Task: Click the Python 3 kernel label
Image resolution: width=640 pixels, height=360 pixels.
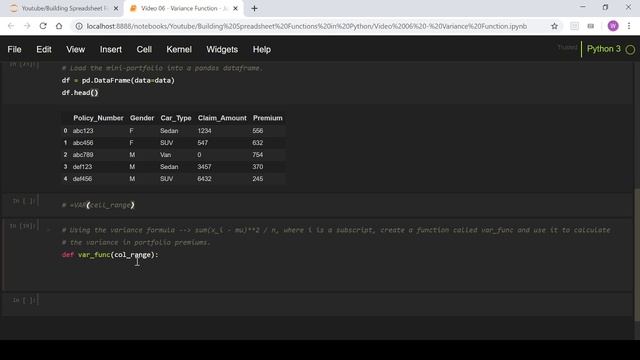Action: (604, 49)
